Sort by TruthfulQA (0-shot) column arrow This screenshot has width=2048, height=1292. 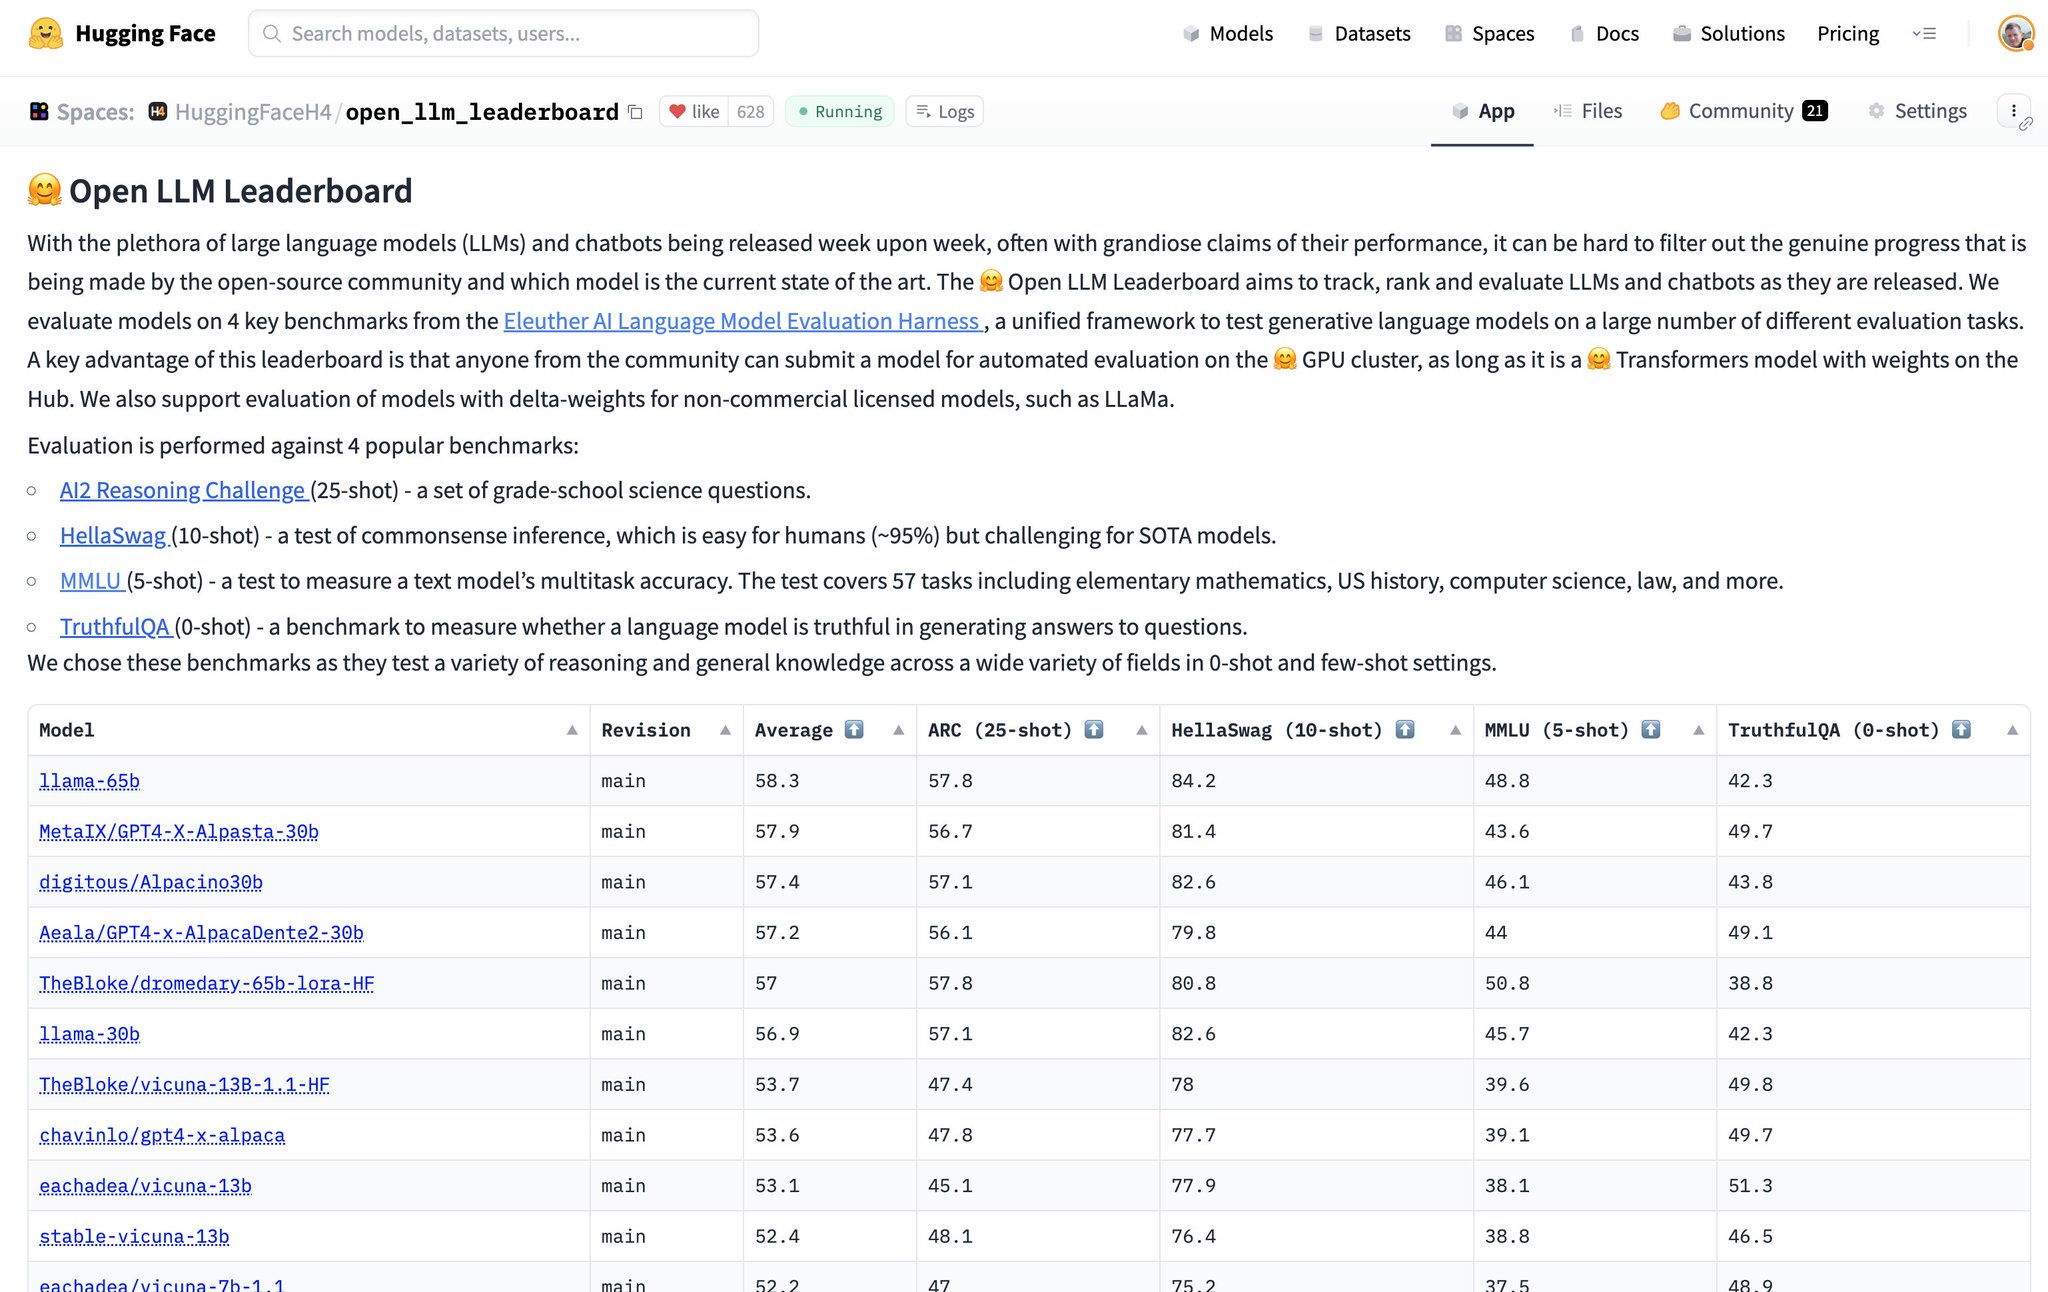(2012, 731)
